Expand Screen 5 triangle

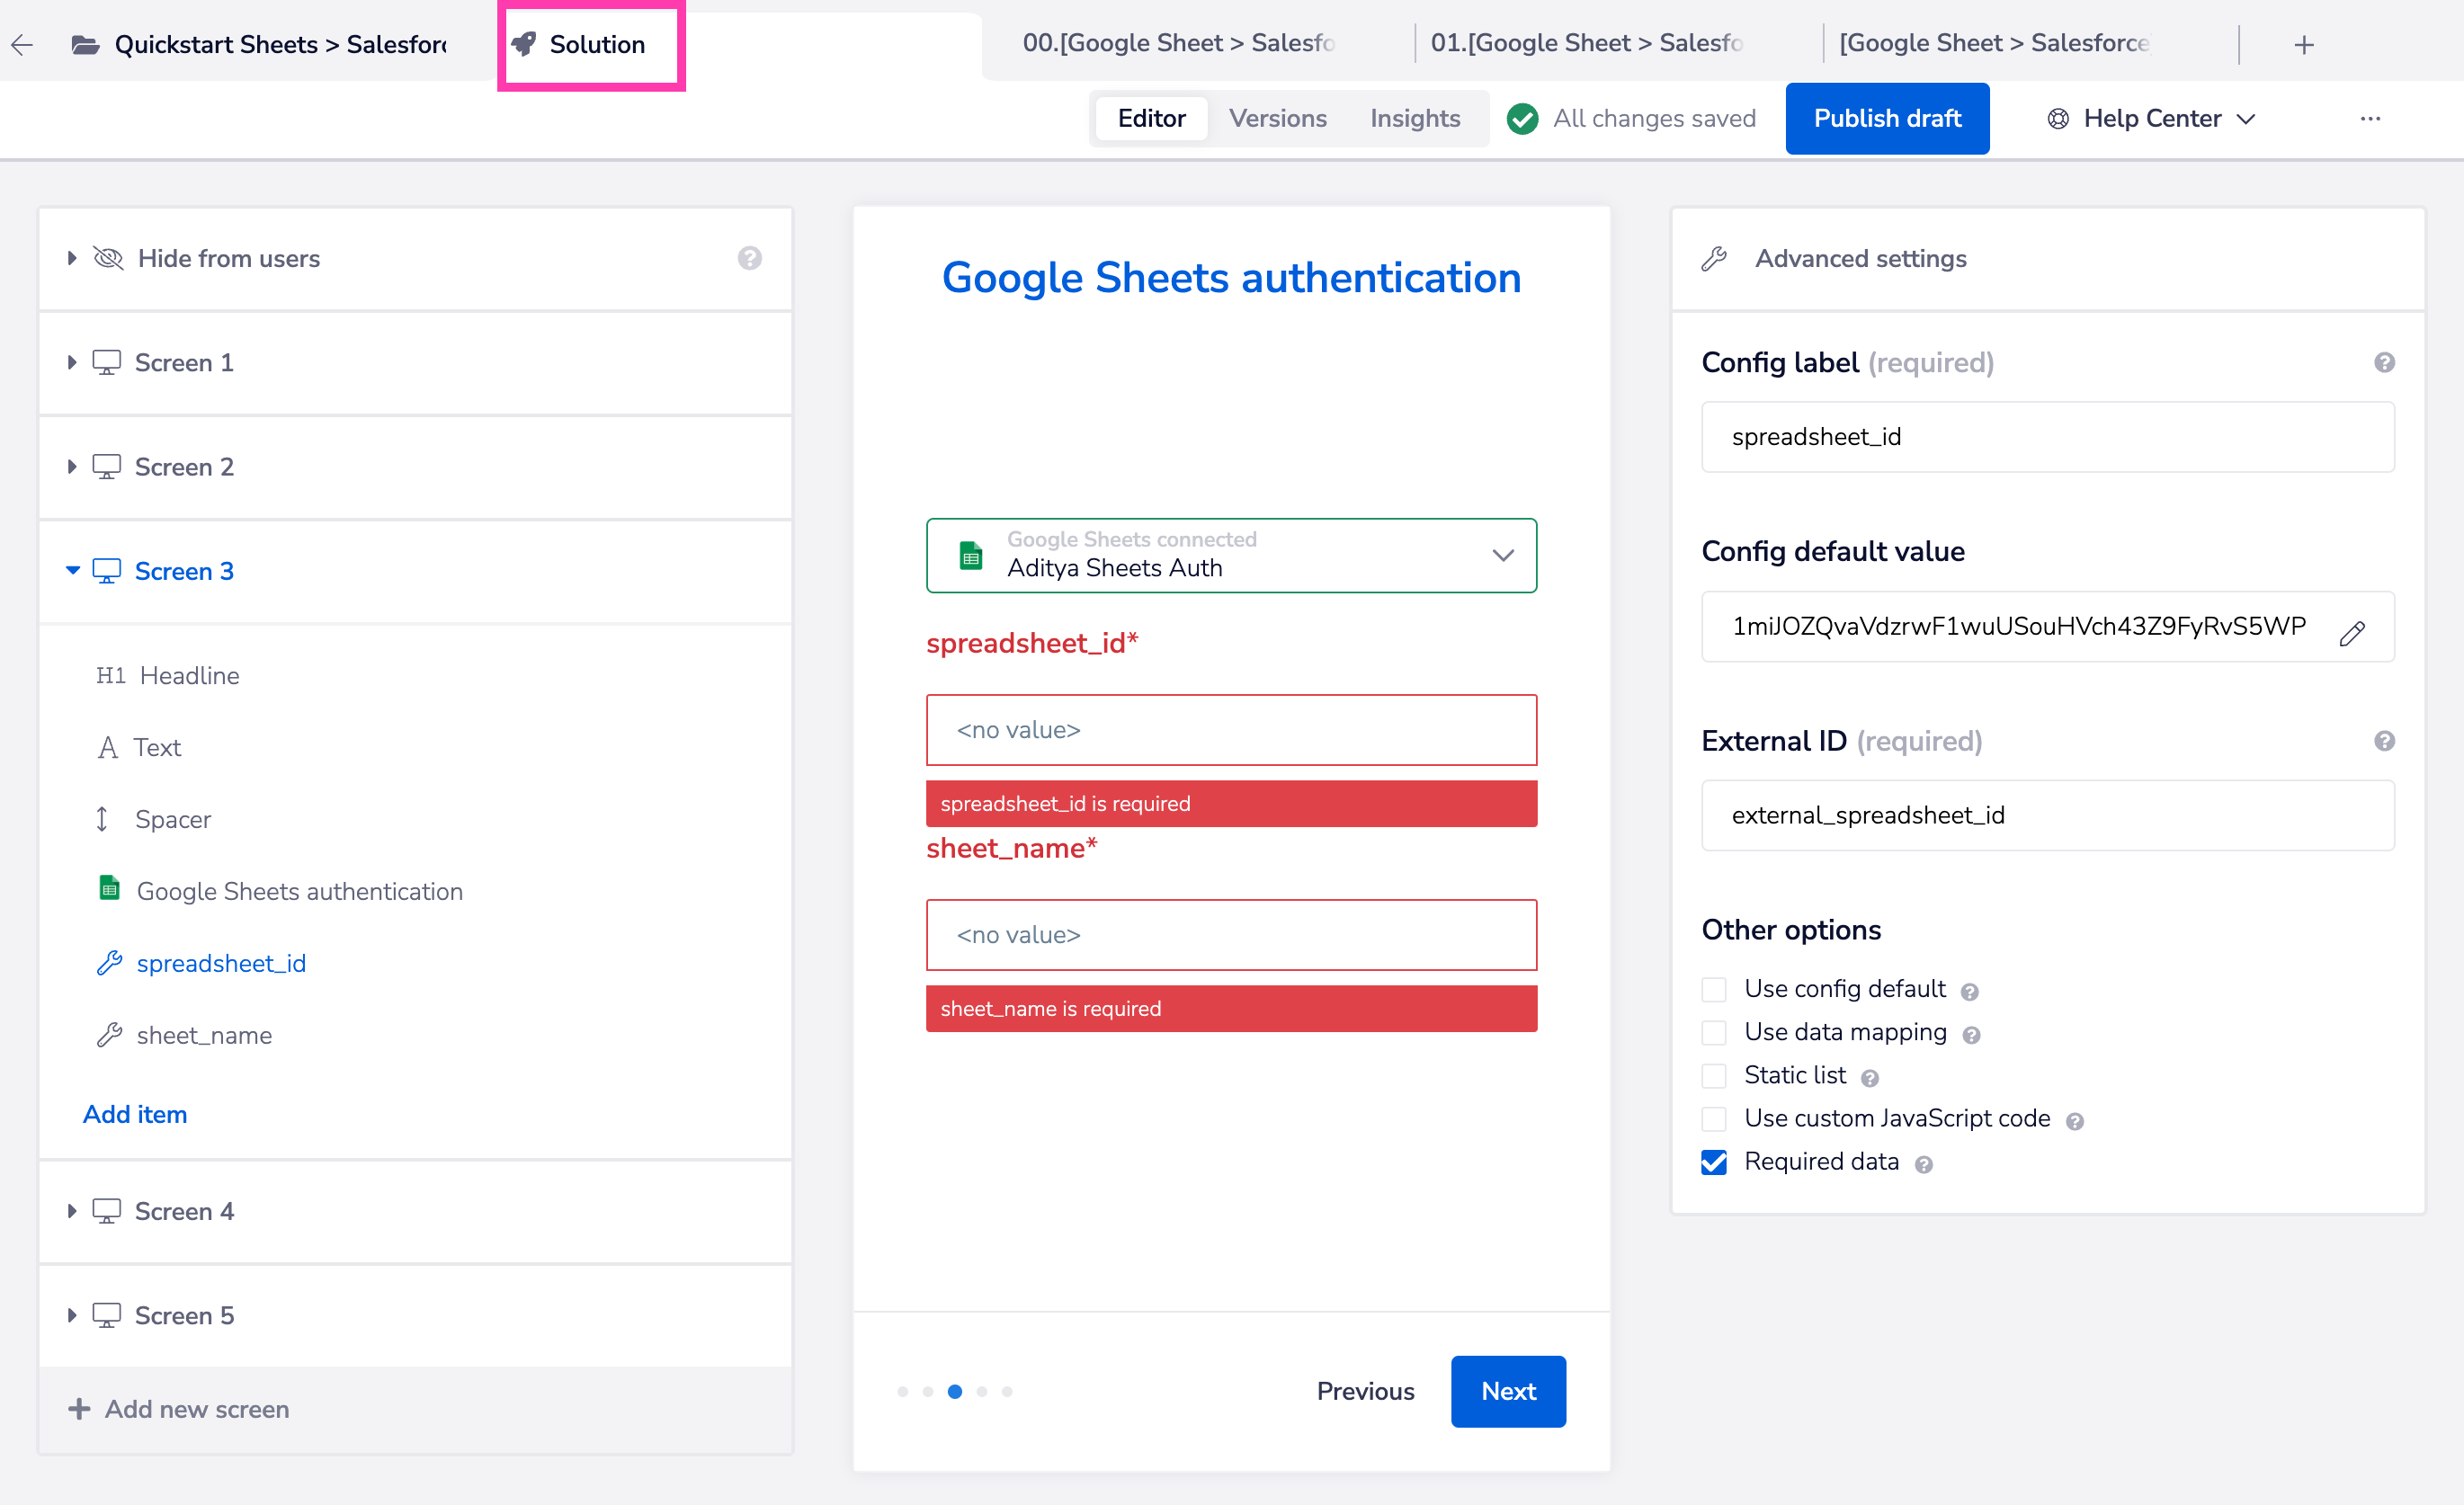click(72, 1315)
